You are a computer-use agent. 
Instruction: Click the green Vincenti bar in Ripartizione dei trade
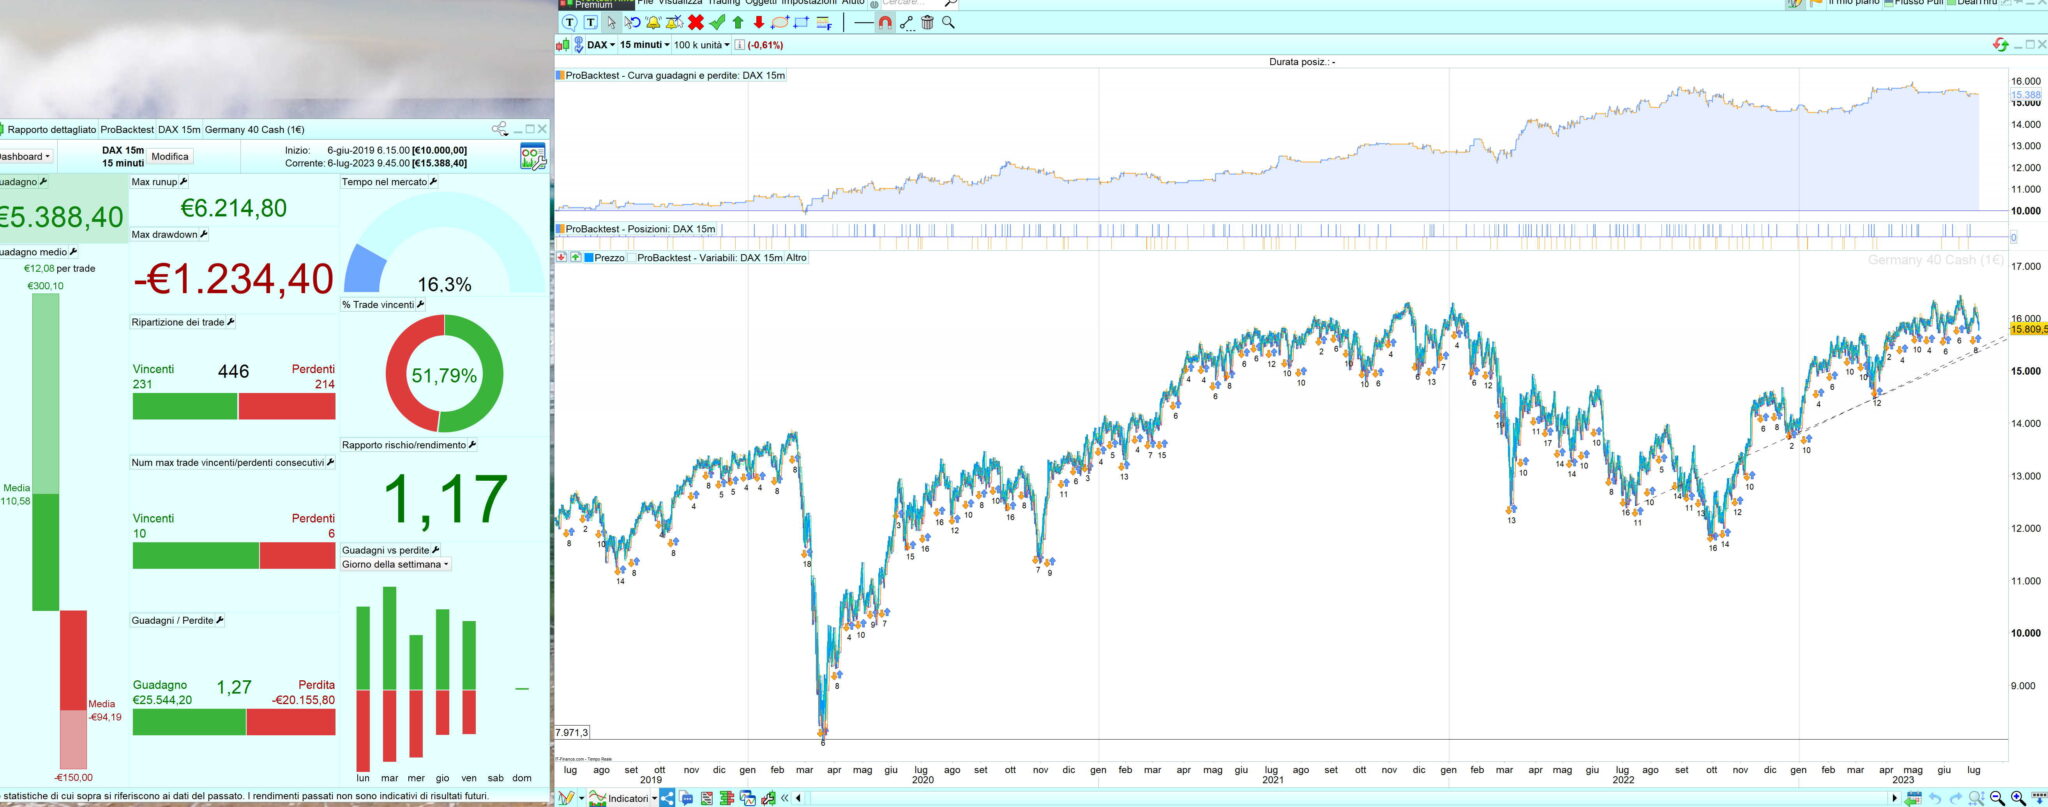185,406
